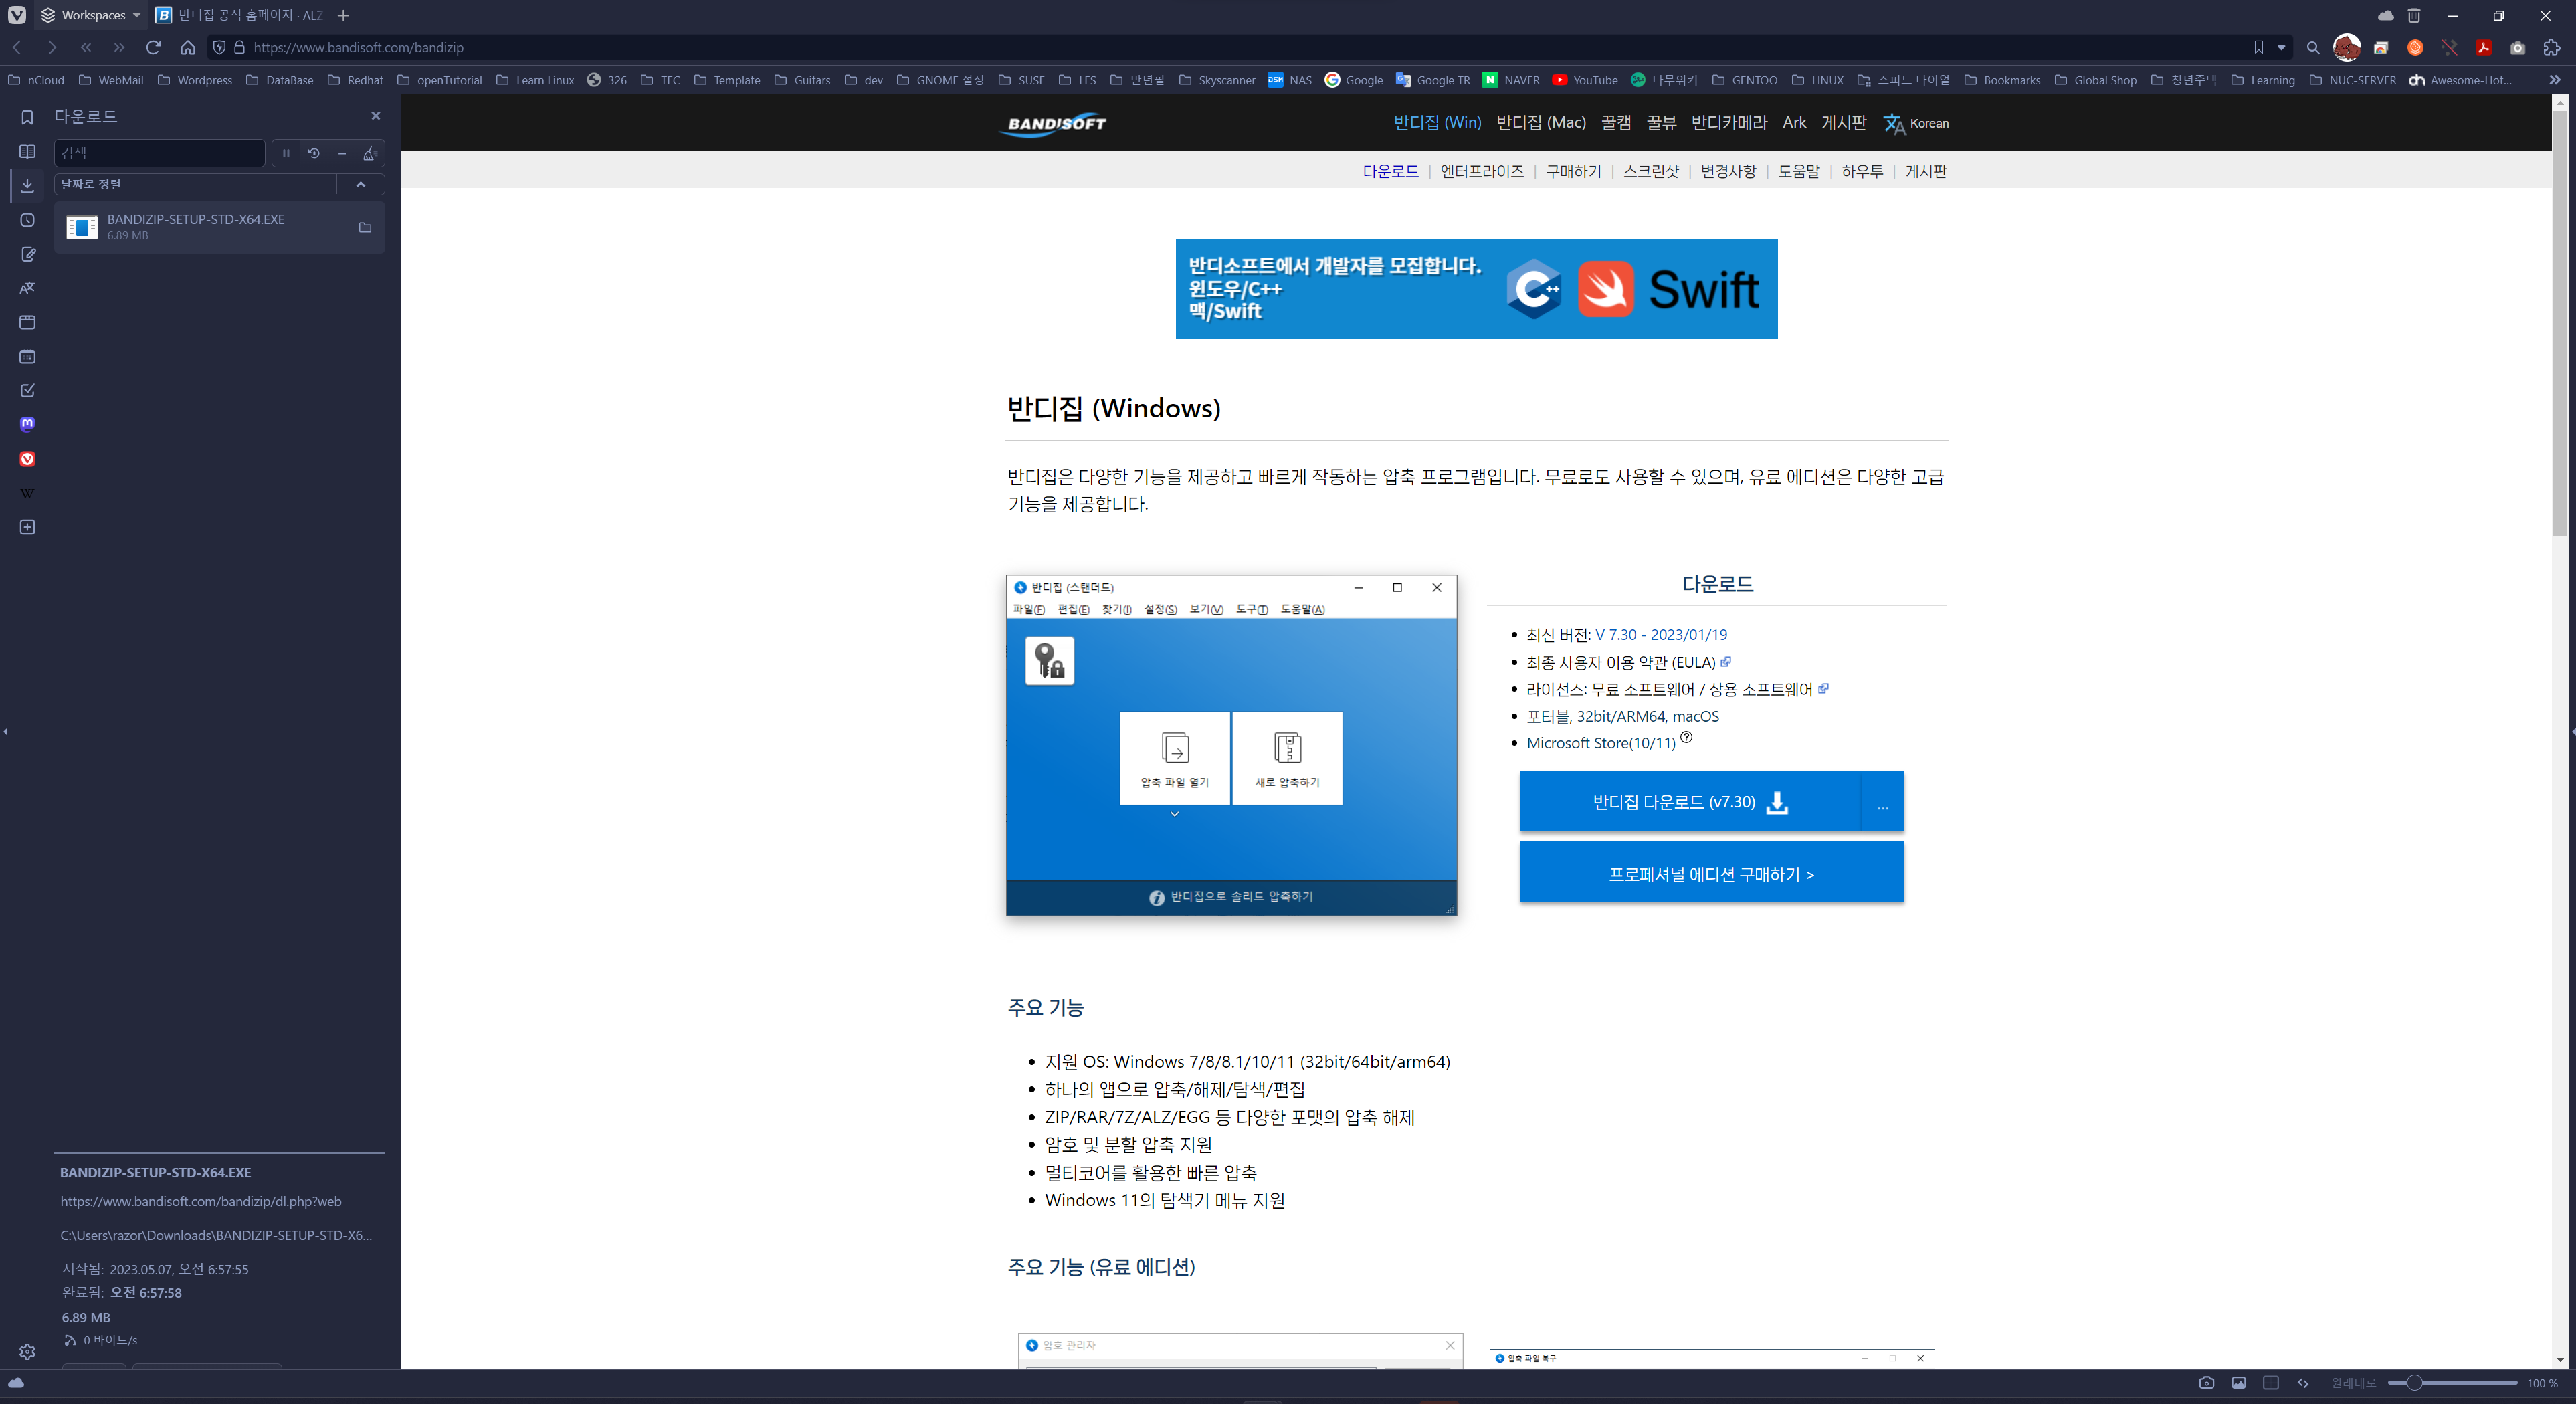The height and width of the screenshot is (1404, 2576).
Task: Click 반디집 다운로드 (v7.30) button
Action: pos(1689,802)
